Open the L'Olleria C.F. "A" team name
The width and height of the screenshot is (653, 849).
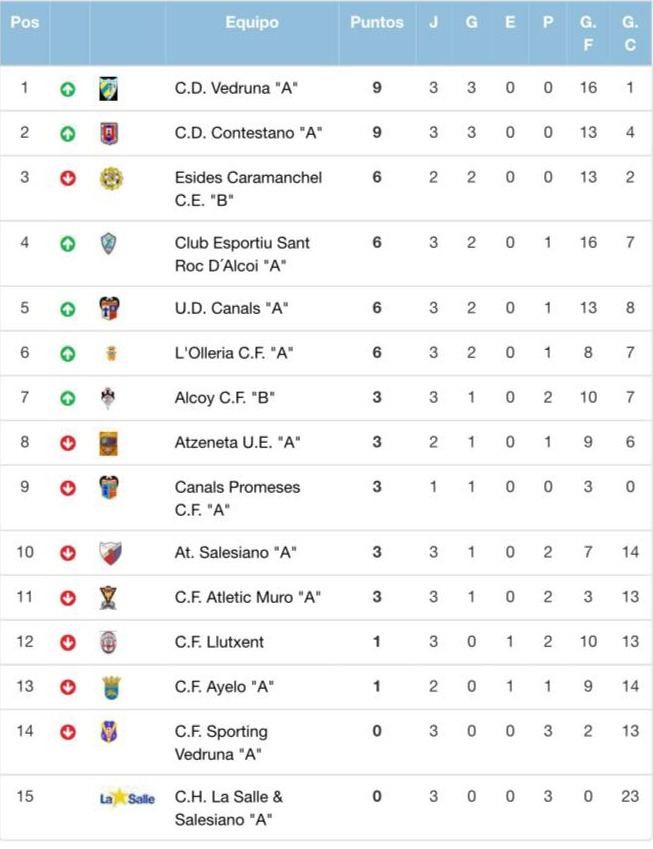tap(233, 353)
